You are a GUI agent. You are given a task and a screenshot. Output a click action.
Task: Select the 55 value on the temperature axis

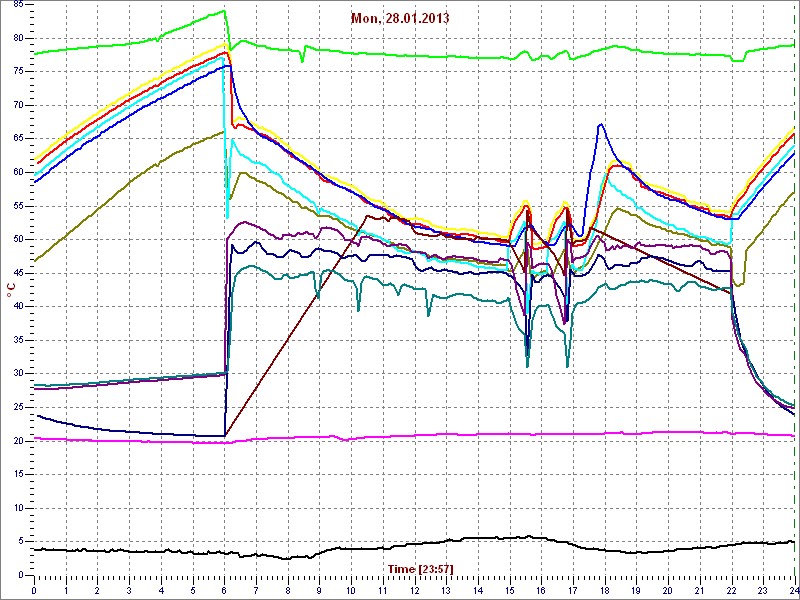coord(17,206)
